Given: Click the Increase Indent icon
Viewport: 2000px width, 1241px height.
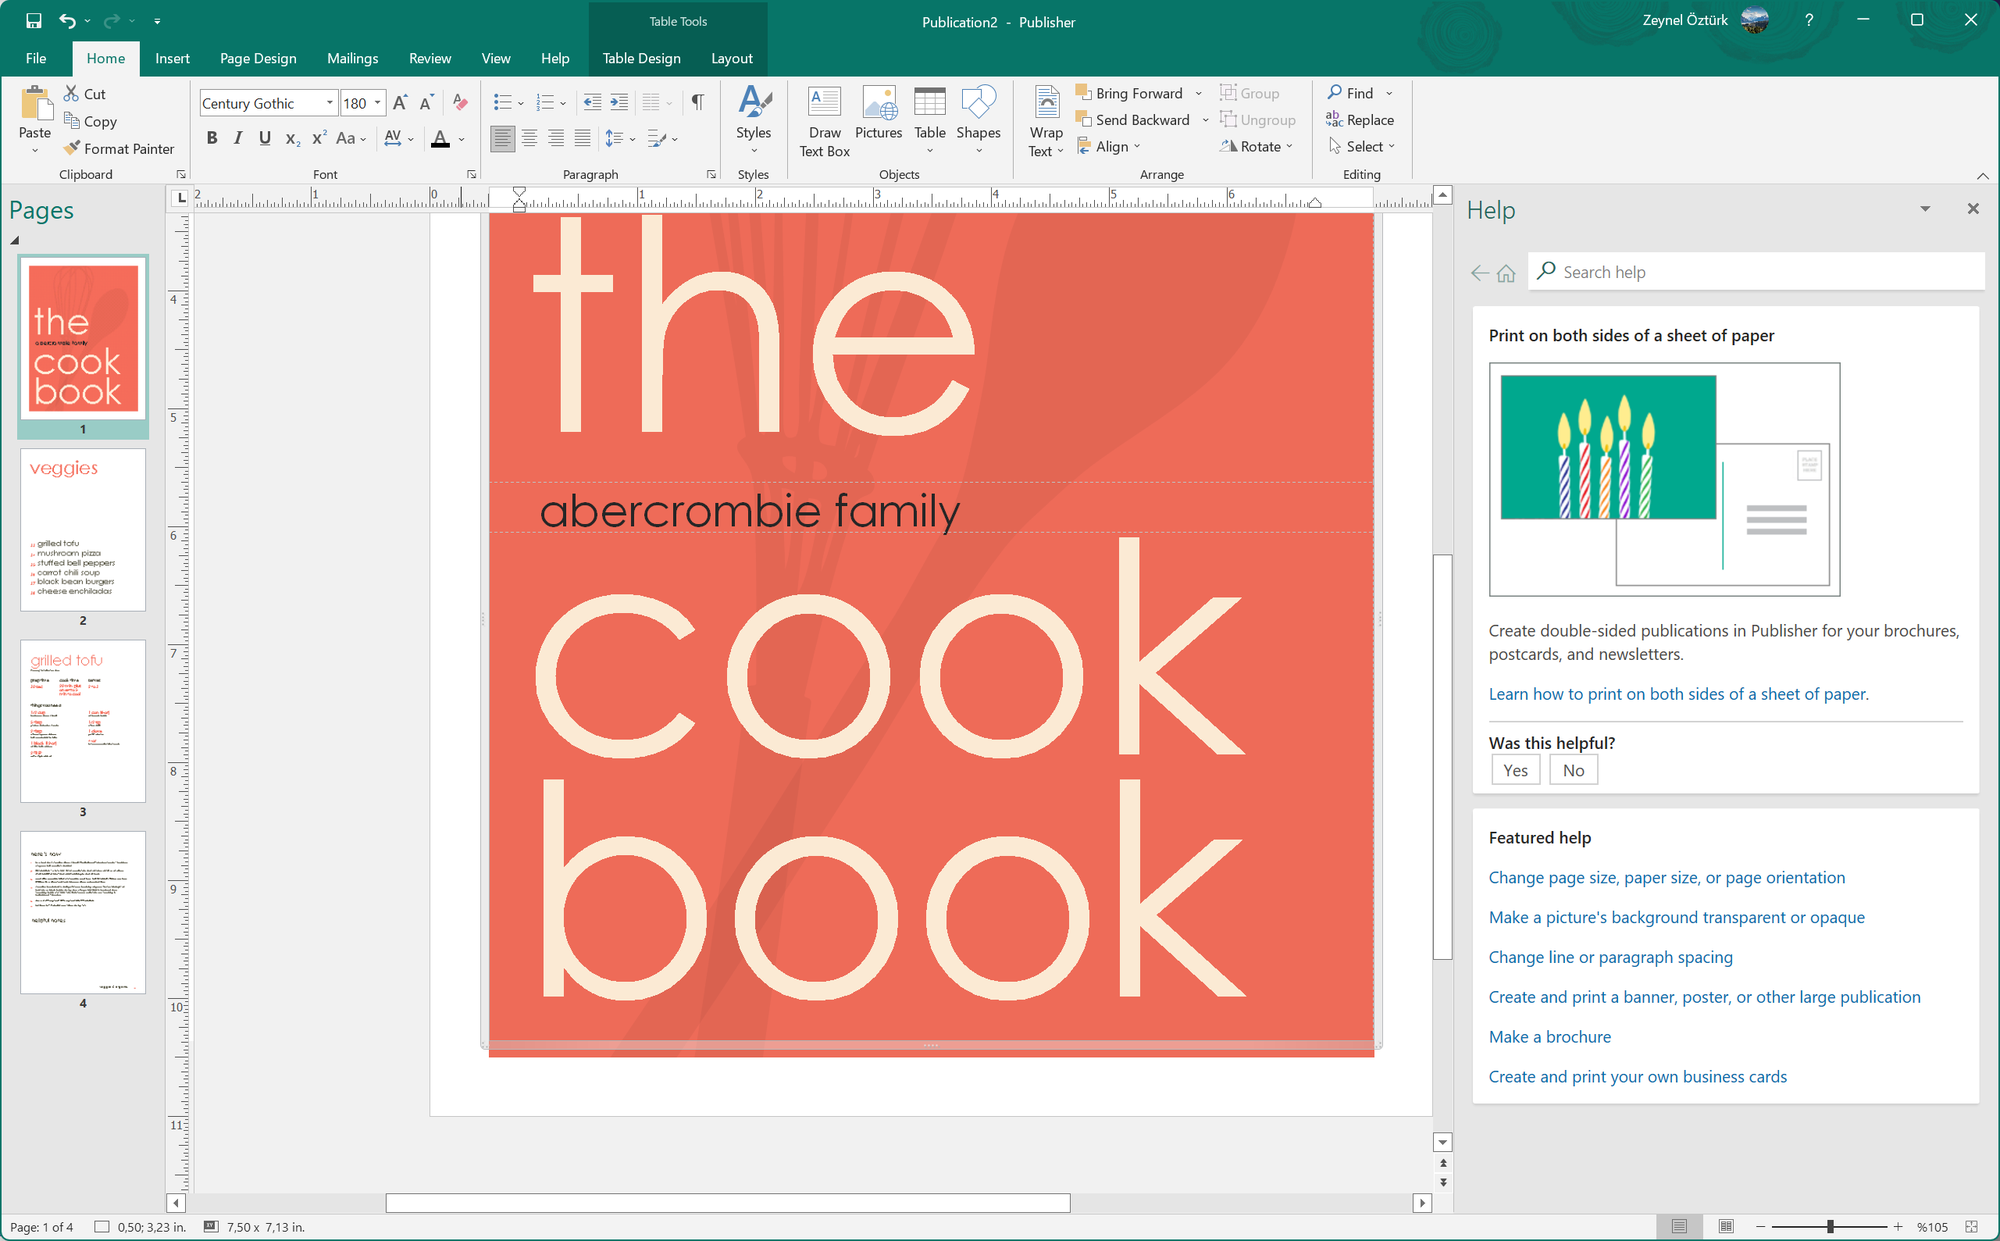Looking at the screenshot, I should point(619,102).
